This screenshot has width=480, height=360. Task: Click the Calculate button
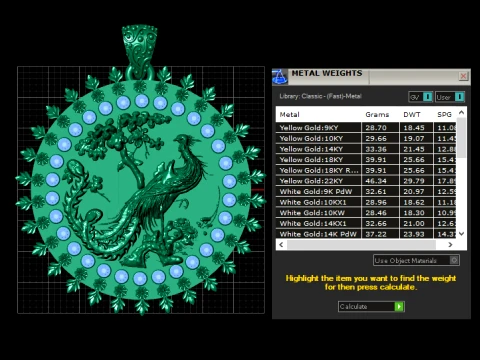click(x=371, y=306)
